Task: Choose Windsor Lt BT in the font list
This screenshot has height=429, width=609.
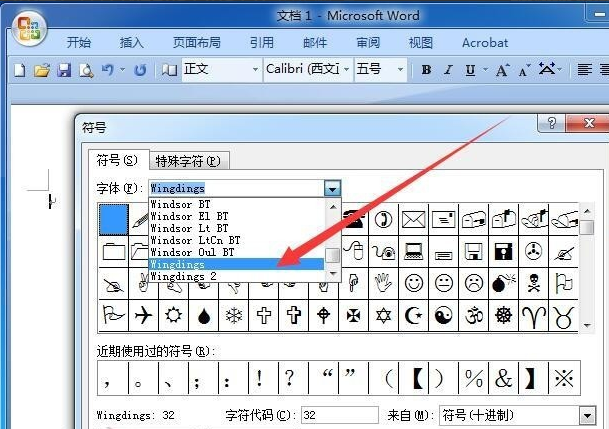Action: 236,228
